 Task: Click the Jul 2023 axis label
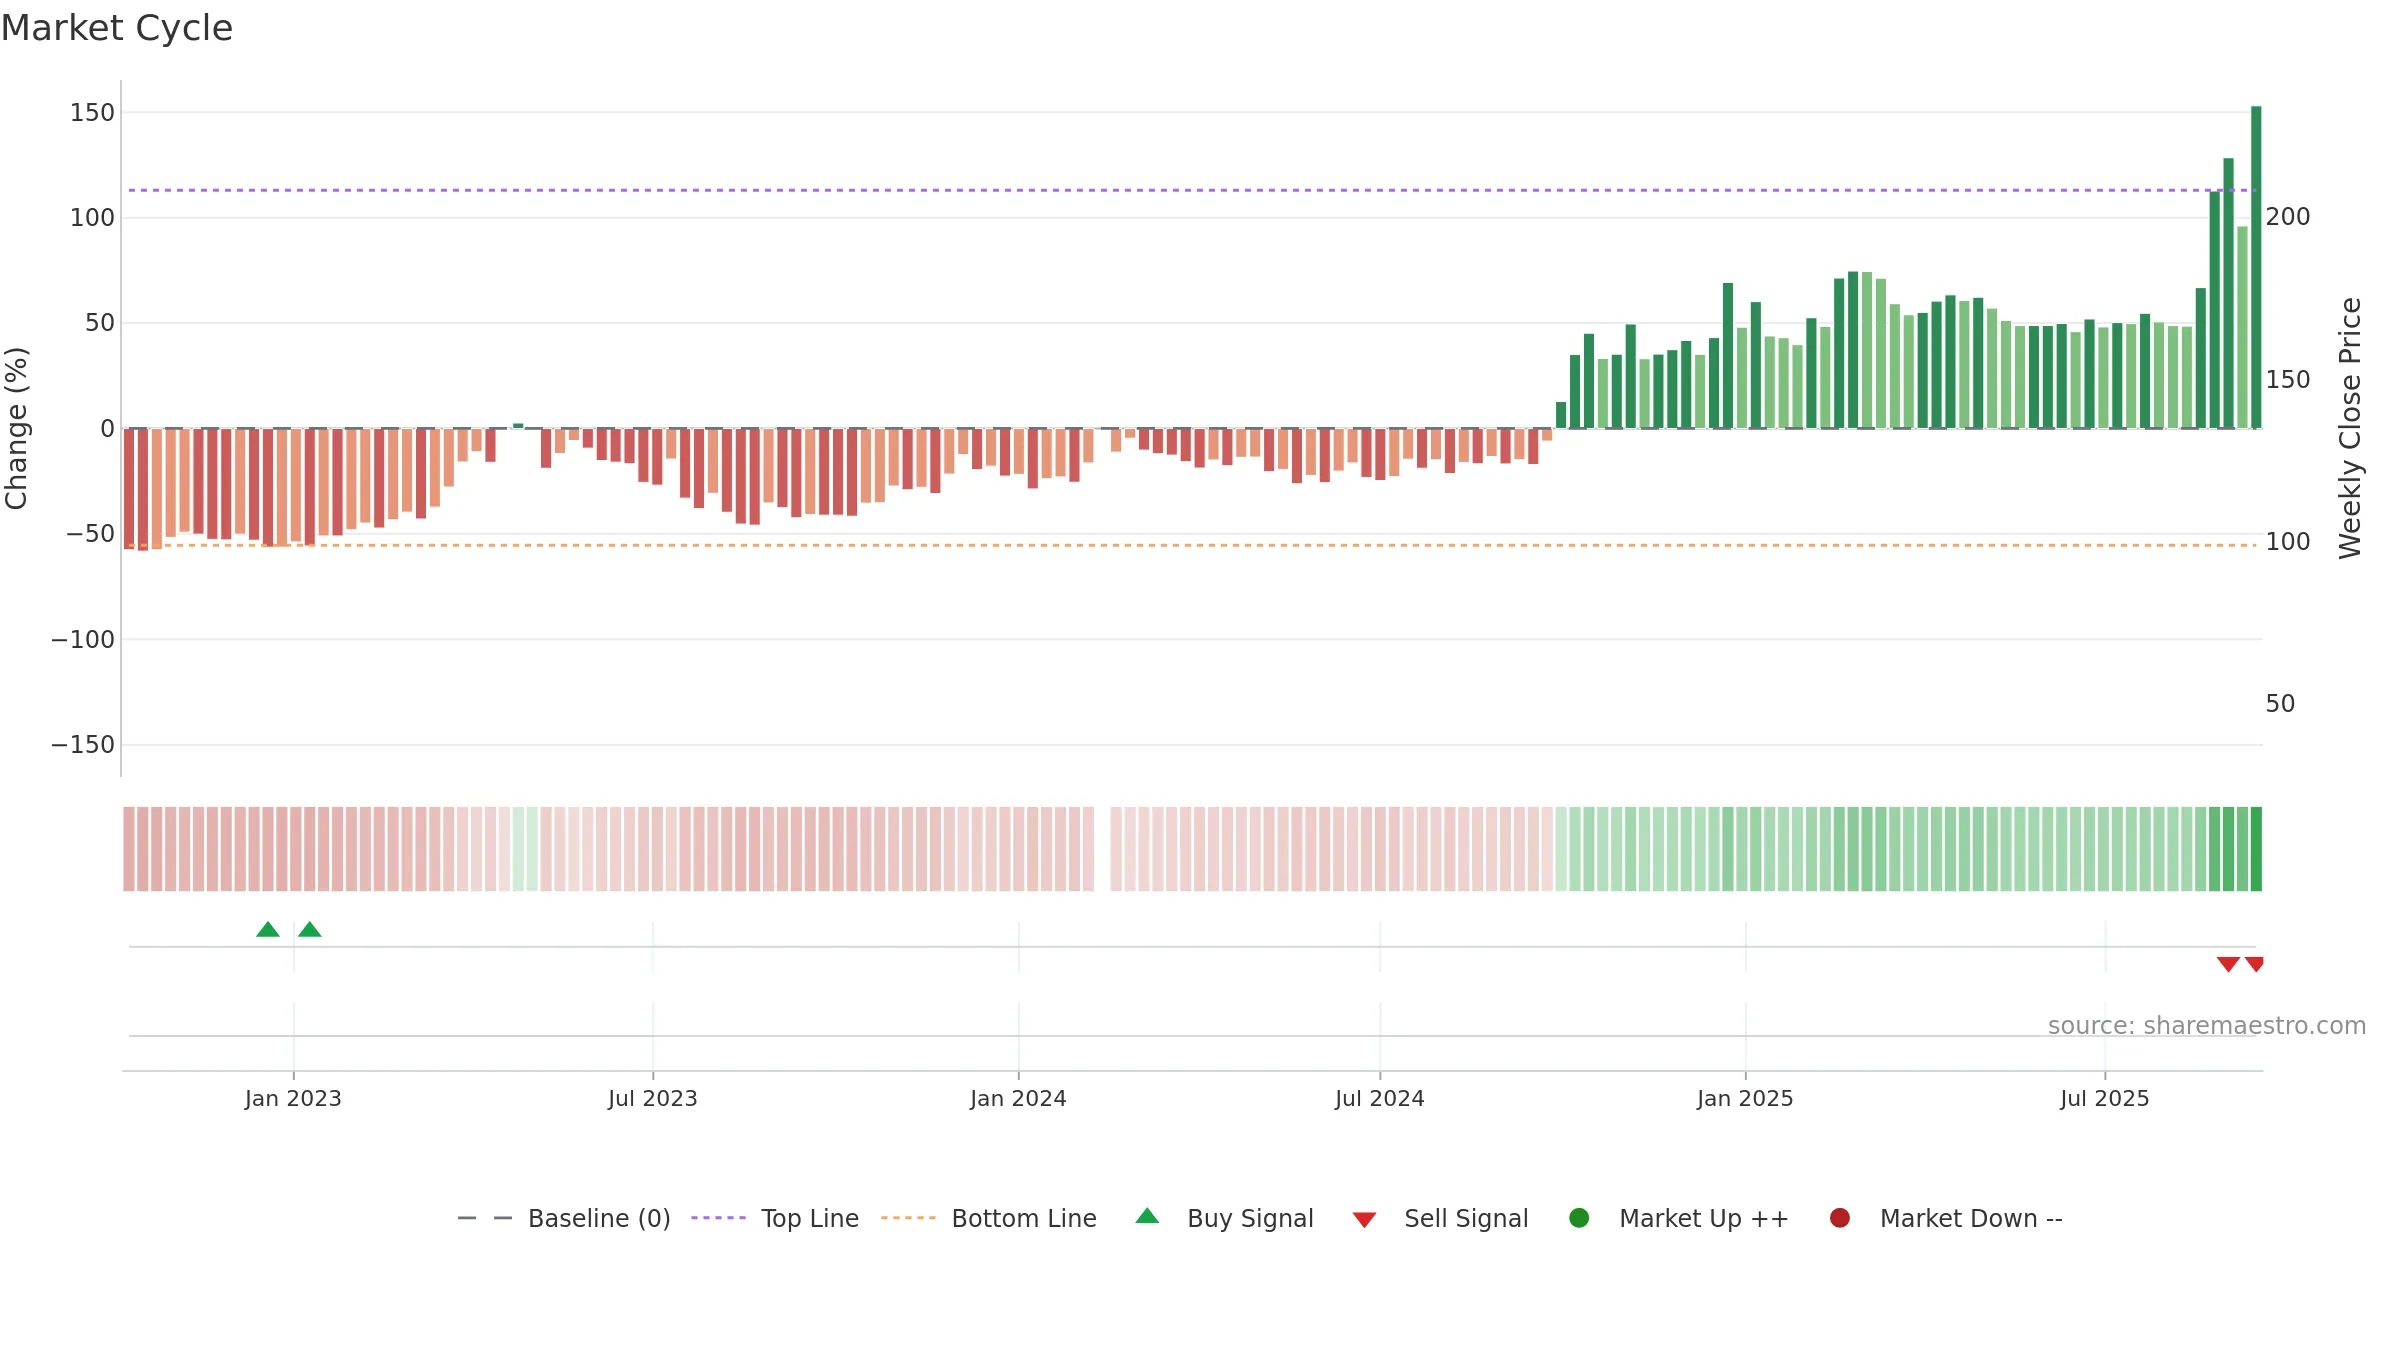(x=652, y=1099)
